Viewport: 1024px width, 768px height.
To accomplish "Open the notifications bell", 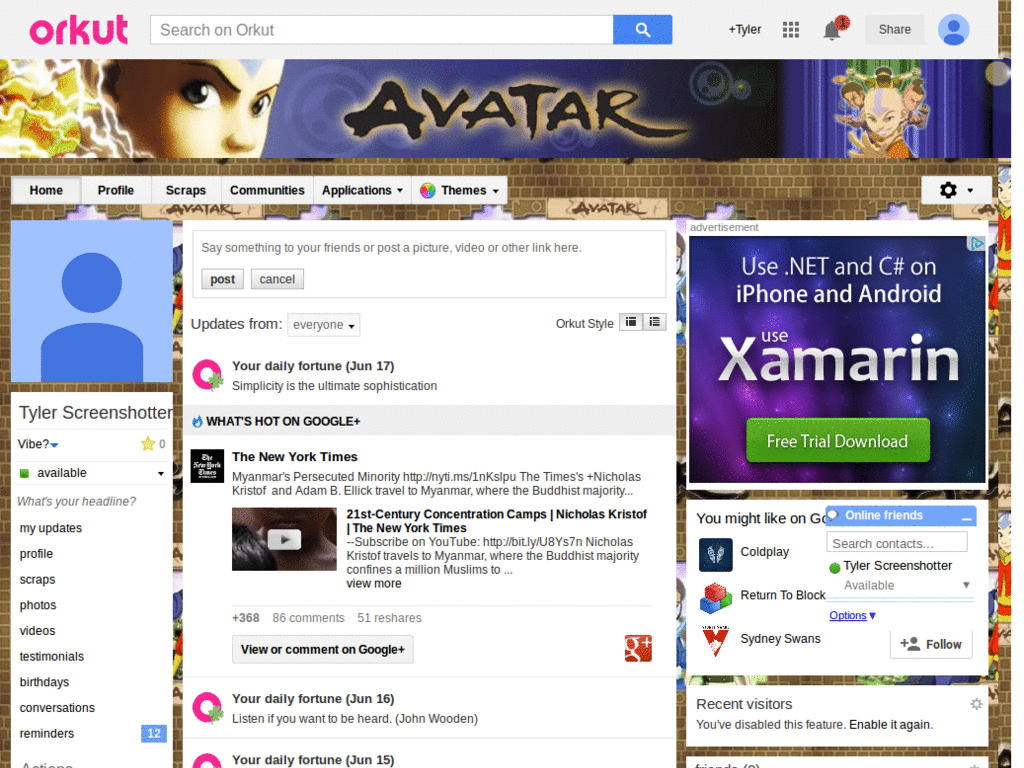I will coord(831,30).
